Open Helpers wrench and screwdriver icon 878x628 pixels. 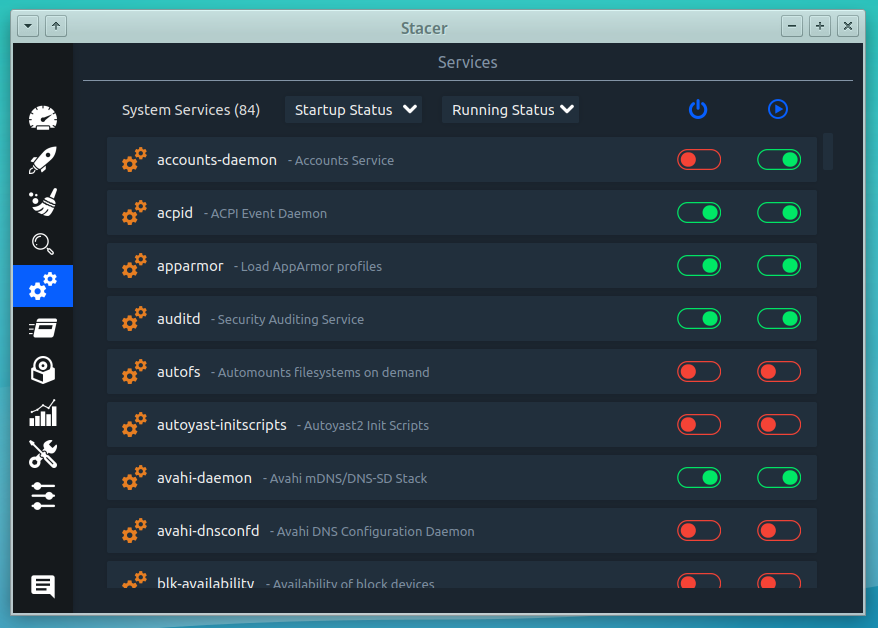[43, 454]
